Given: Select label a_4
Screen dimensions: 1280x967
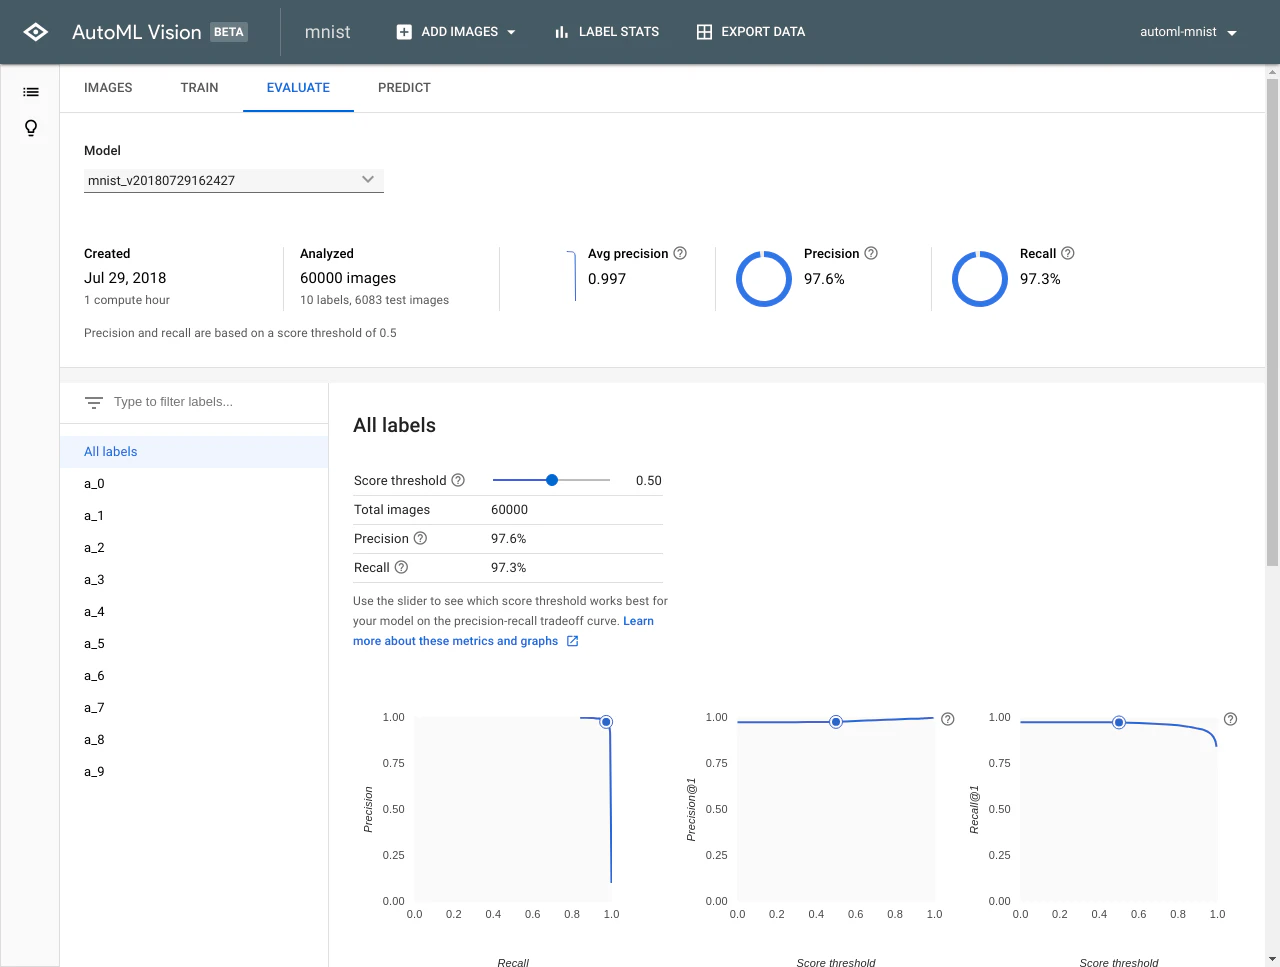Looking at the screenshot, I should tap(194, 612).
